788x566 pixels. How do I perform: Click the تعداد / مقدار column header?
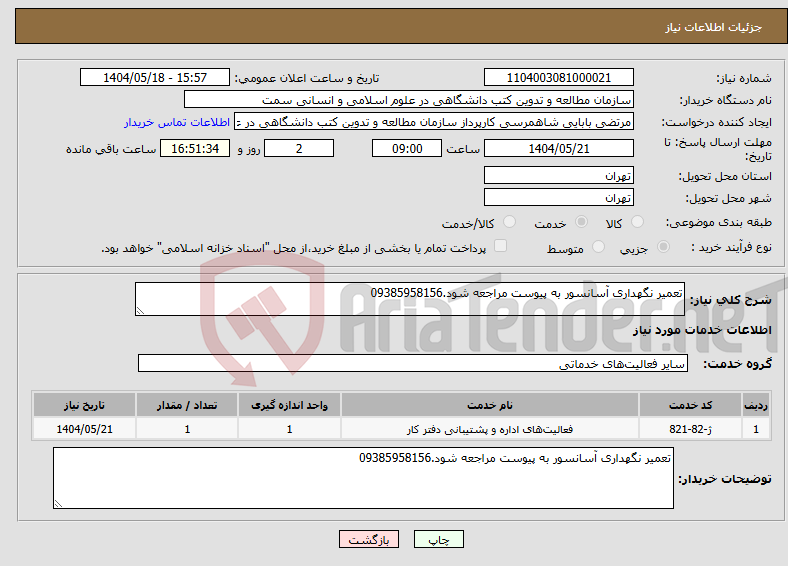coord(187,405)
